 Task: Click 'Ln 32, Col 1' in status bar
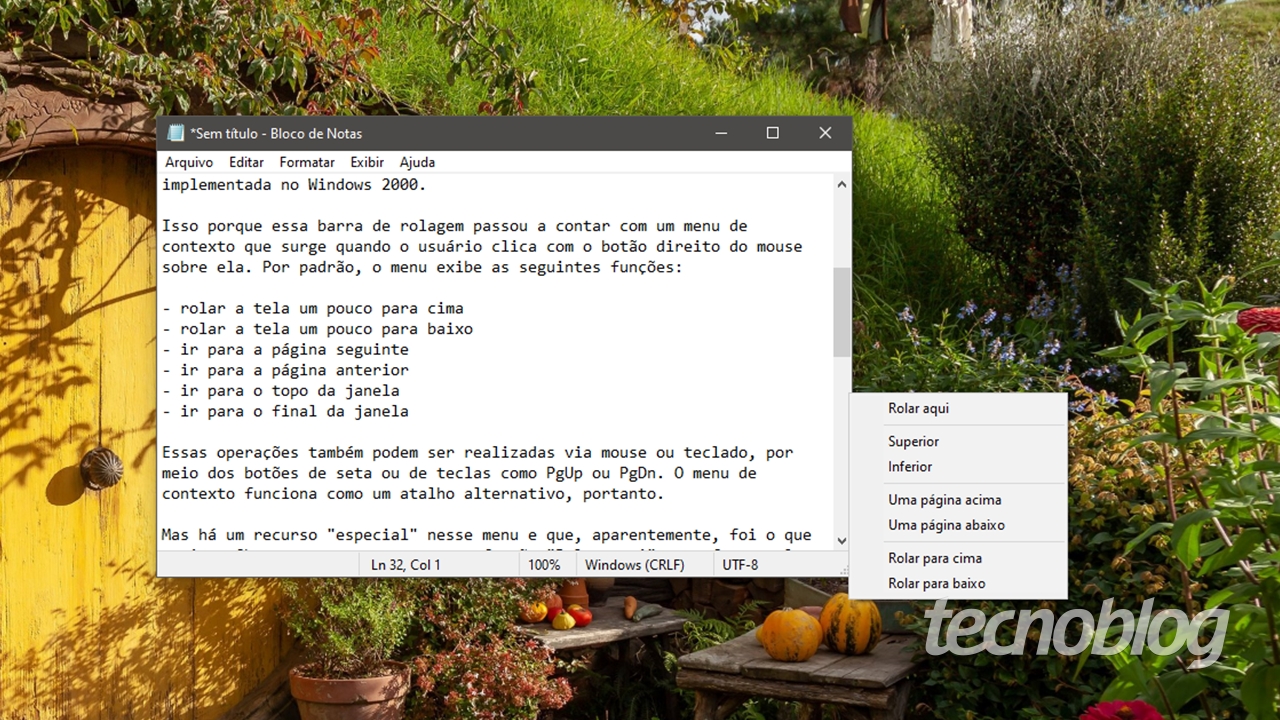pos(406,565)
